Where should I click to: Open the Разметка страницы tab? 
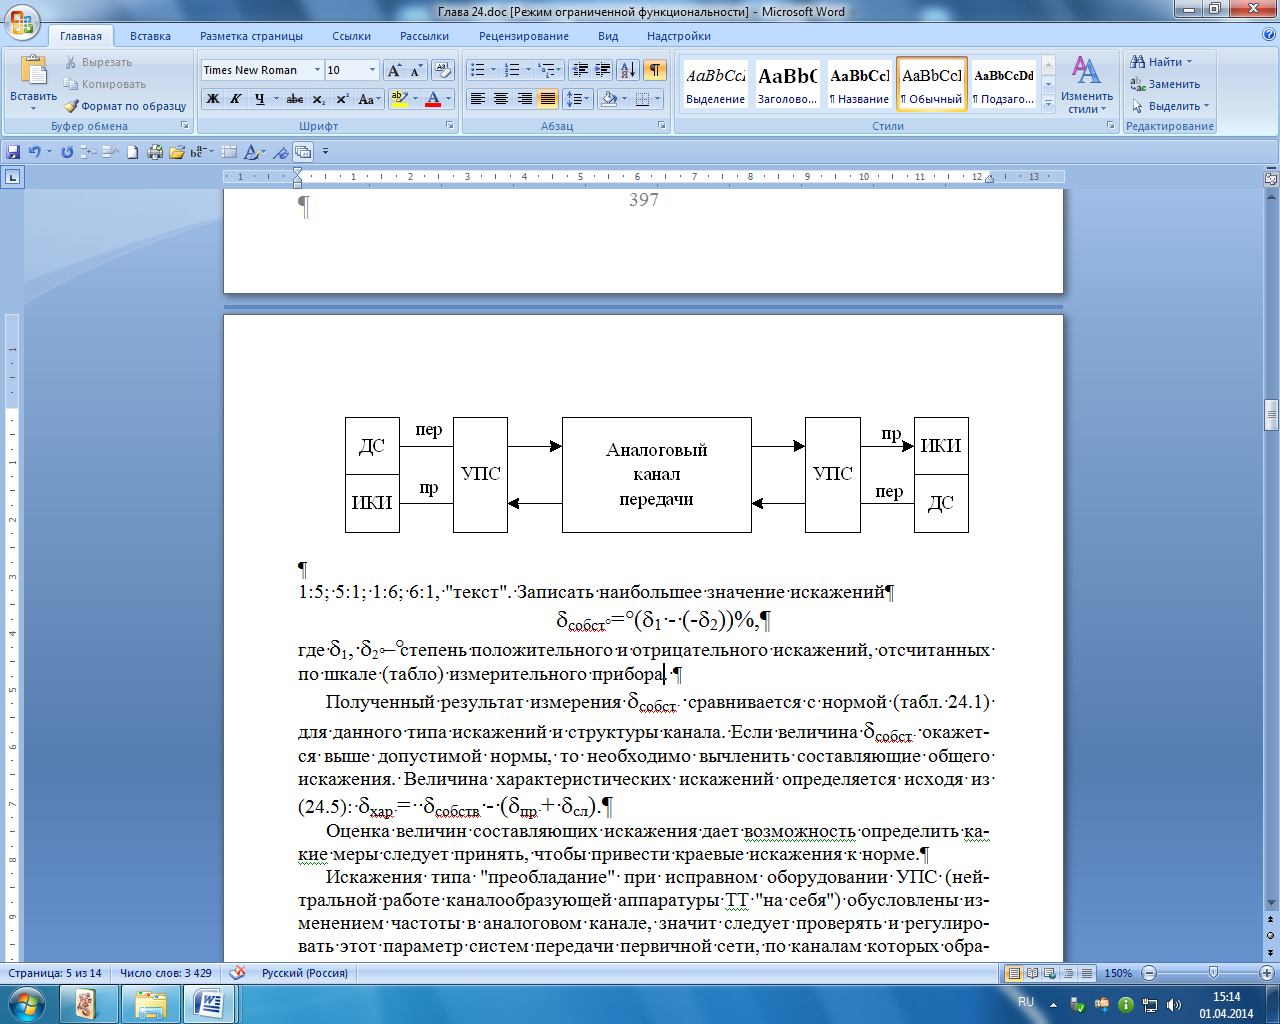coord(251,36)
